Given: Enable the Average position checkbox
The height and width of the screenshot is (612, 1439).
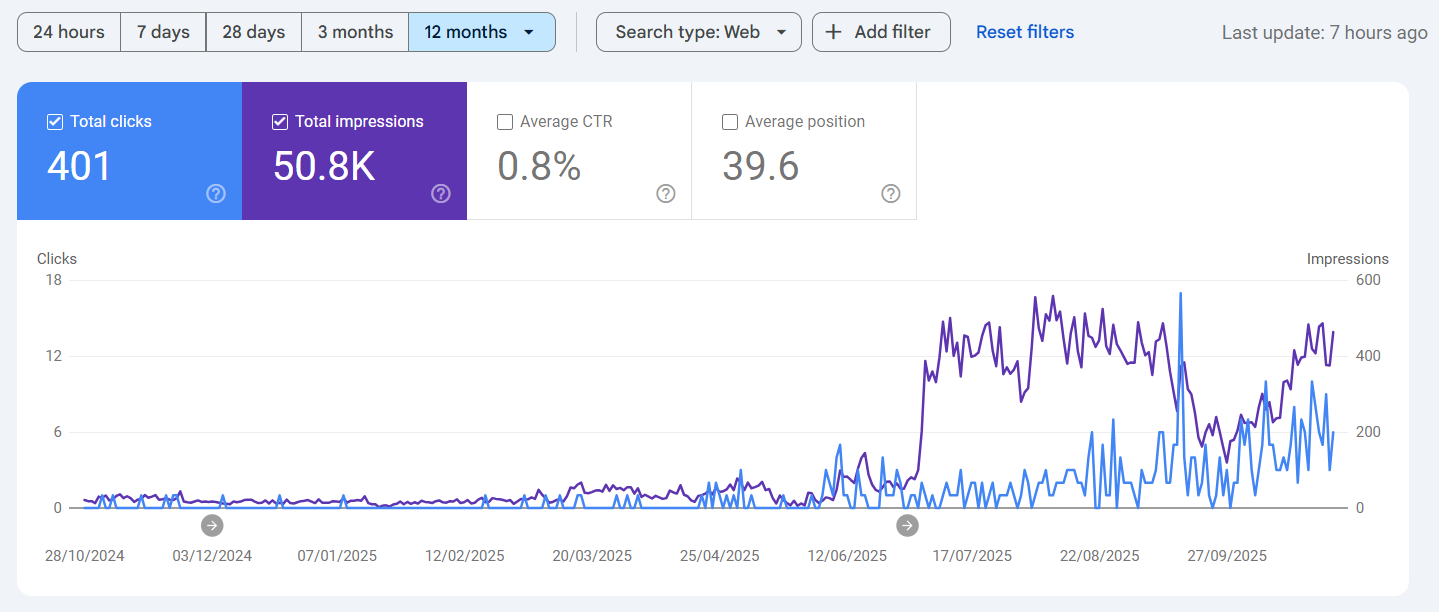Looking at the screenshot, I should pyautogui.click(x=729, y=121).
